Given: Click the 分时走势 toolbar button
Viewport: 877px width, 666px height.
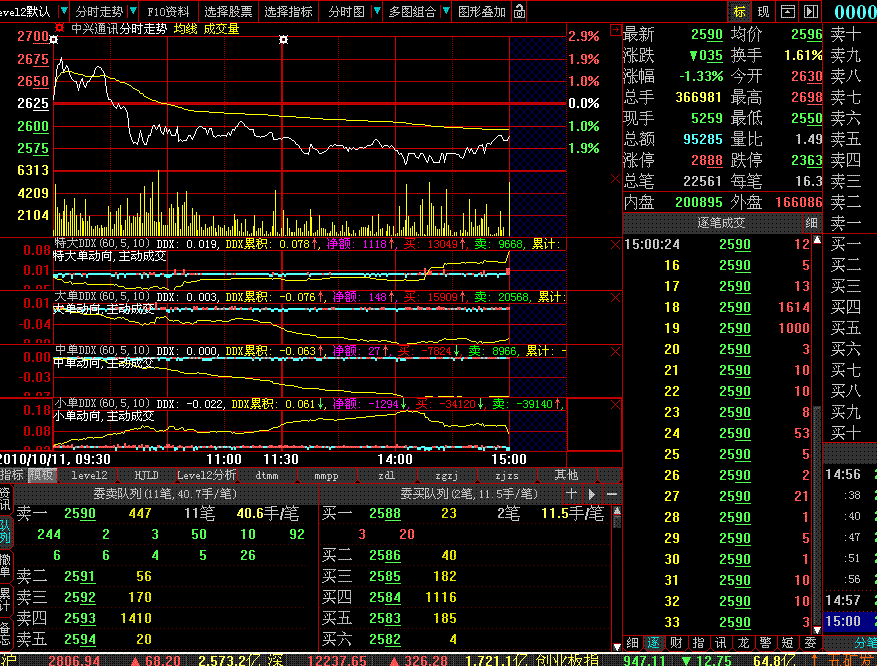Looking at the screenshot, I should pyautogui.click(x=99, y=11).
